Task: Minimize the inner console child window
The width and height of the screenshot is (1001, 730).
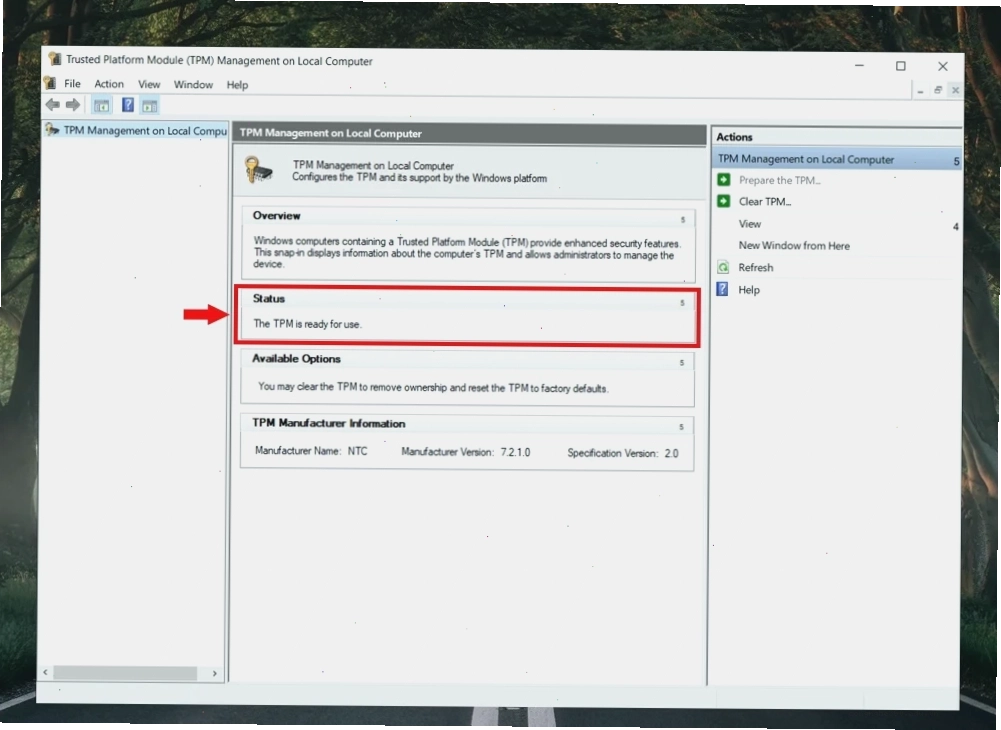Action: (920, 91)
